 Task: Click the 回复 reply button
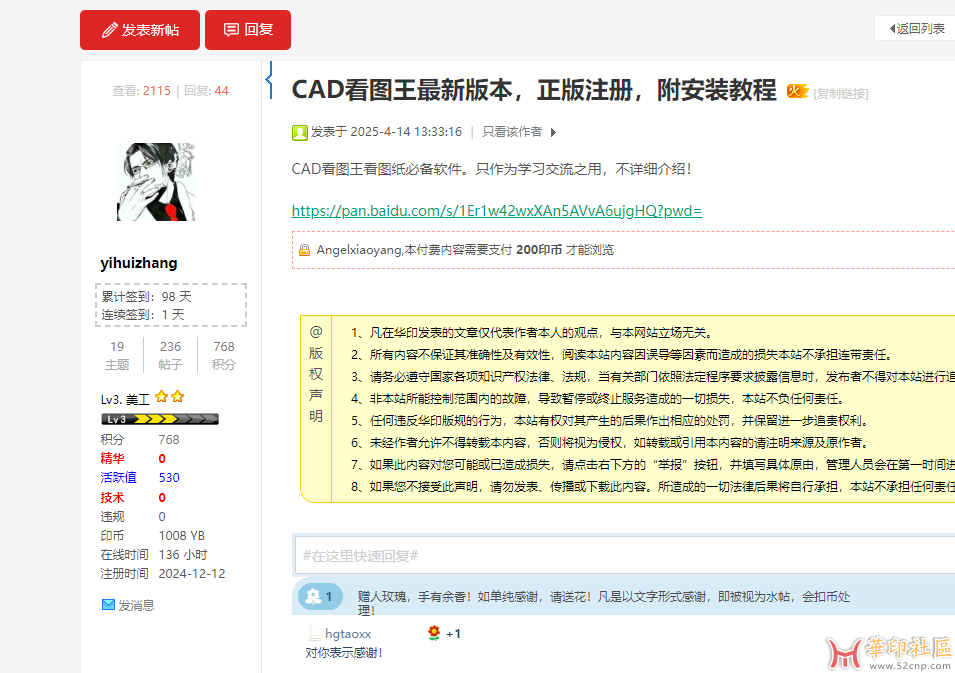[248, 30]
